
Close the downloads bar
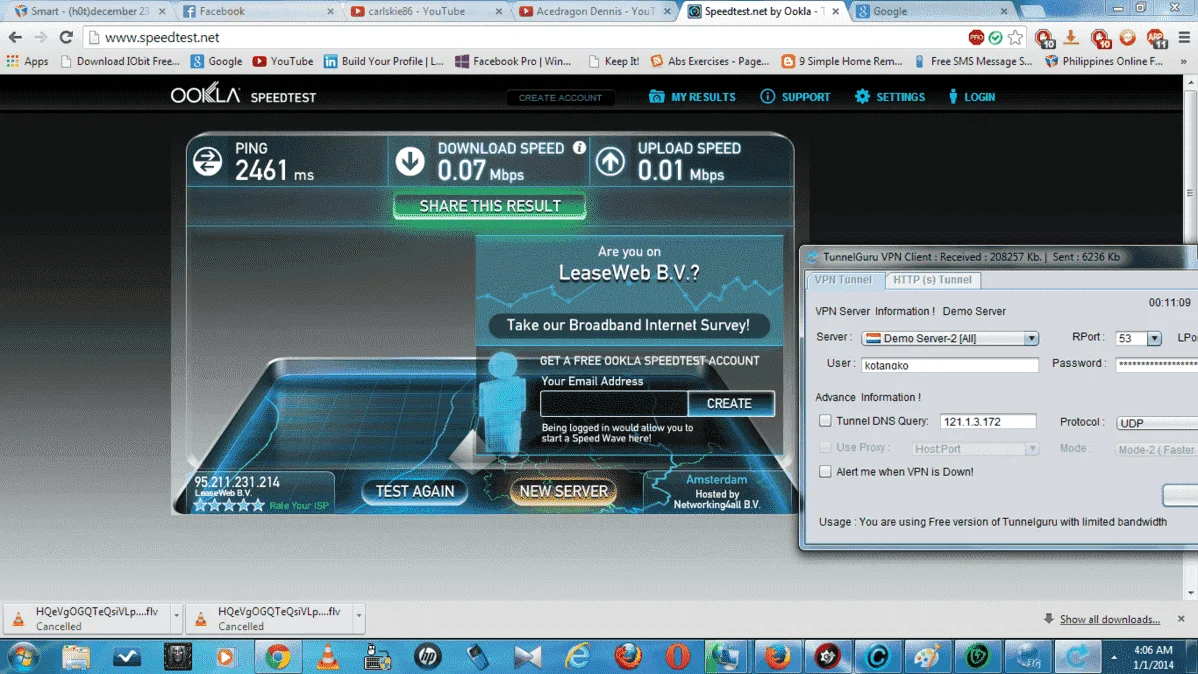(1181, 618)
